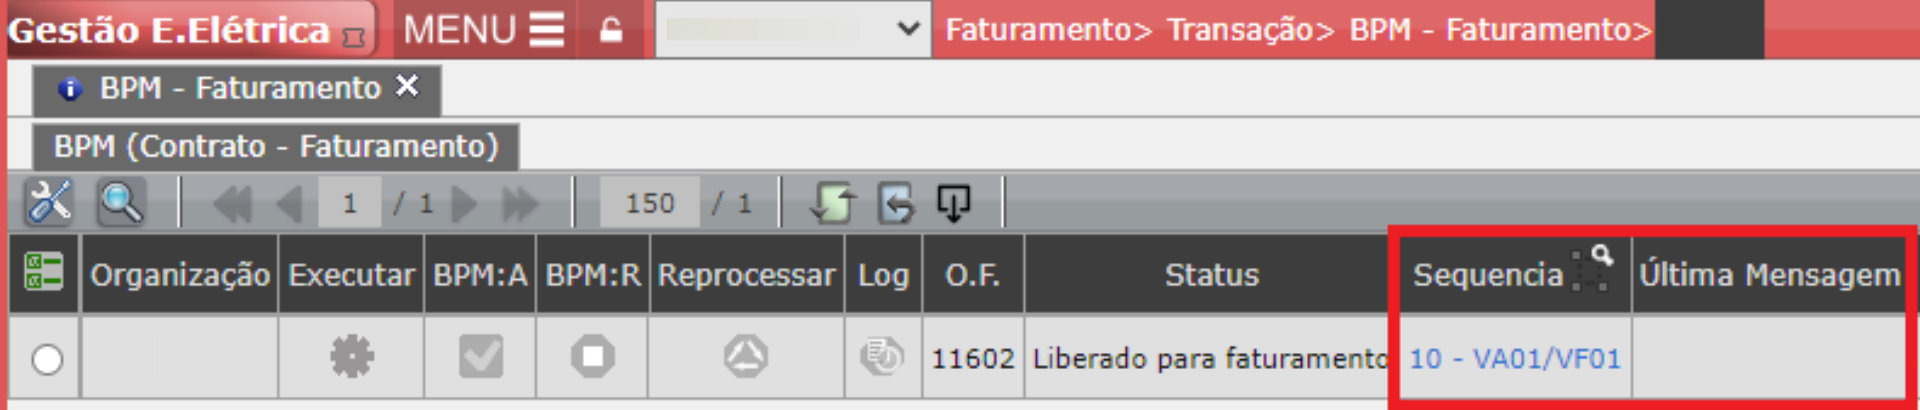Viewport: 1920px width, 410px height.
Task: Close the BPM - Faturamento tab
Action: click(x=407, y=86)
